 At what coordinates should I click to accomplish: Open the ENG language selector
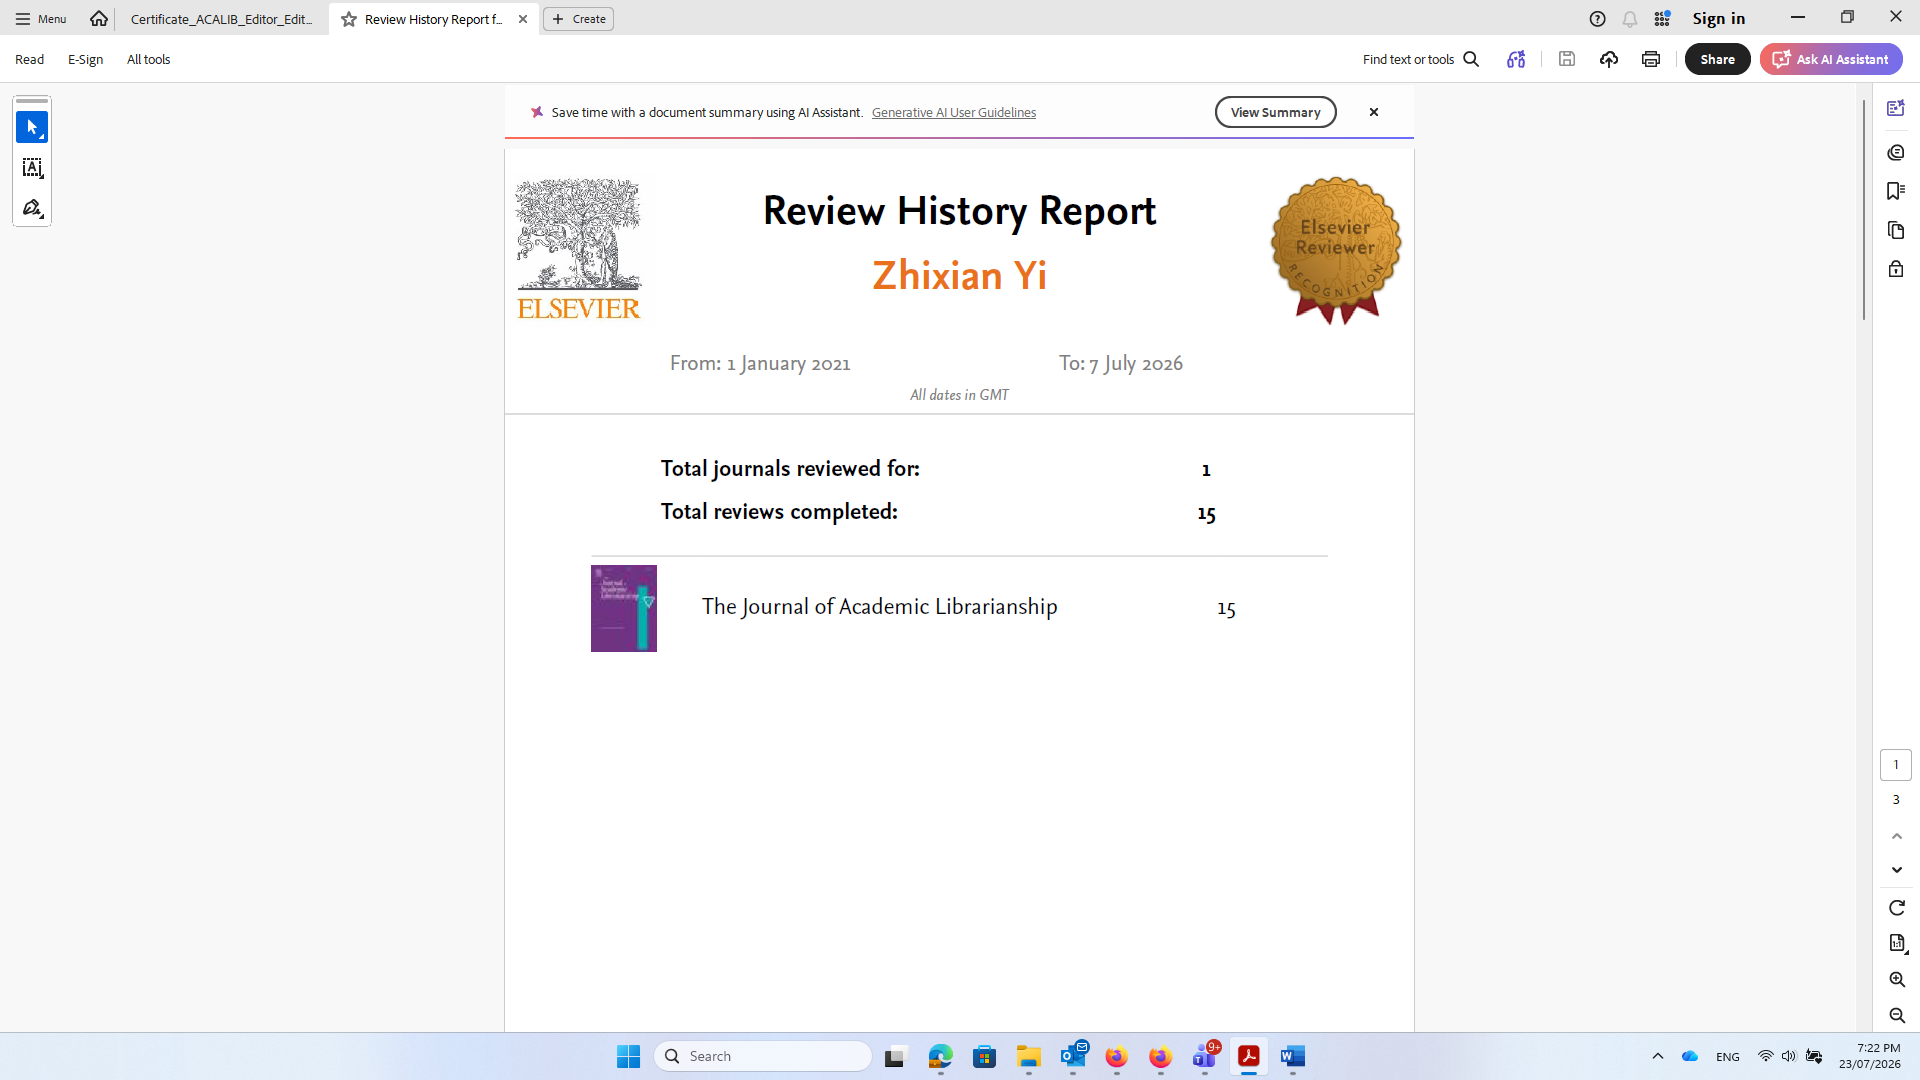click(x=1728, y=1056)
